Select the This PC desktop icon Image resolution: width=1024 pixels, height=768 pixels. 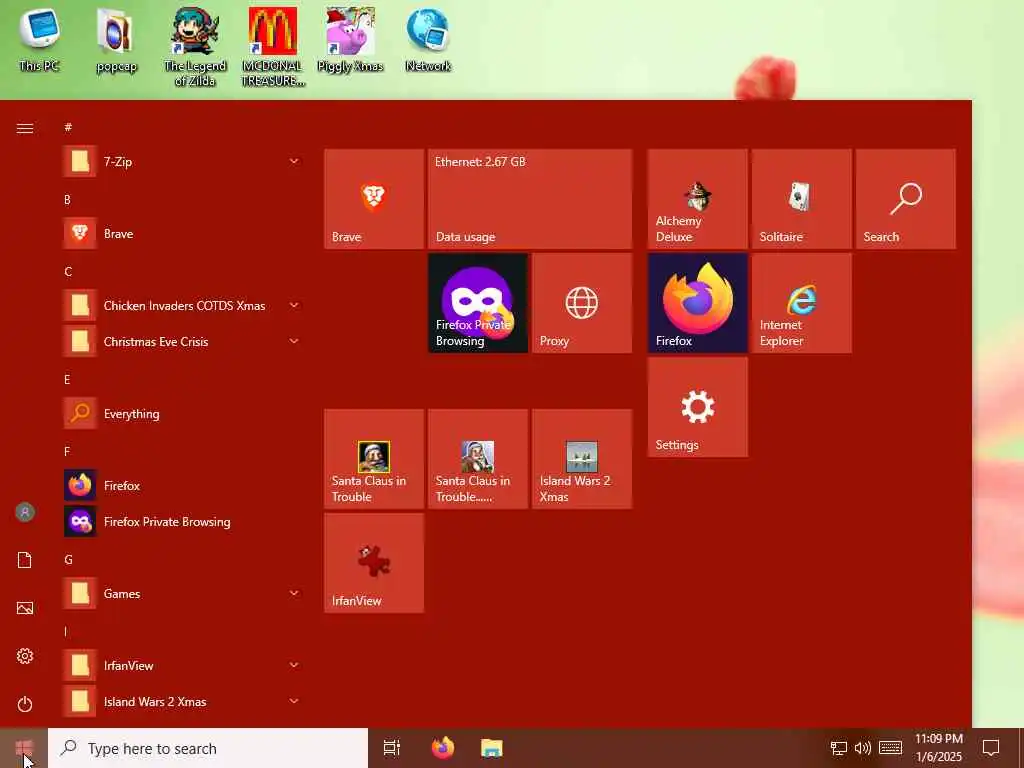pos(39,40)
